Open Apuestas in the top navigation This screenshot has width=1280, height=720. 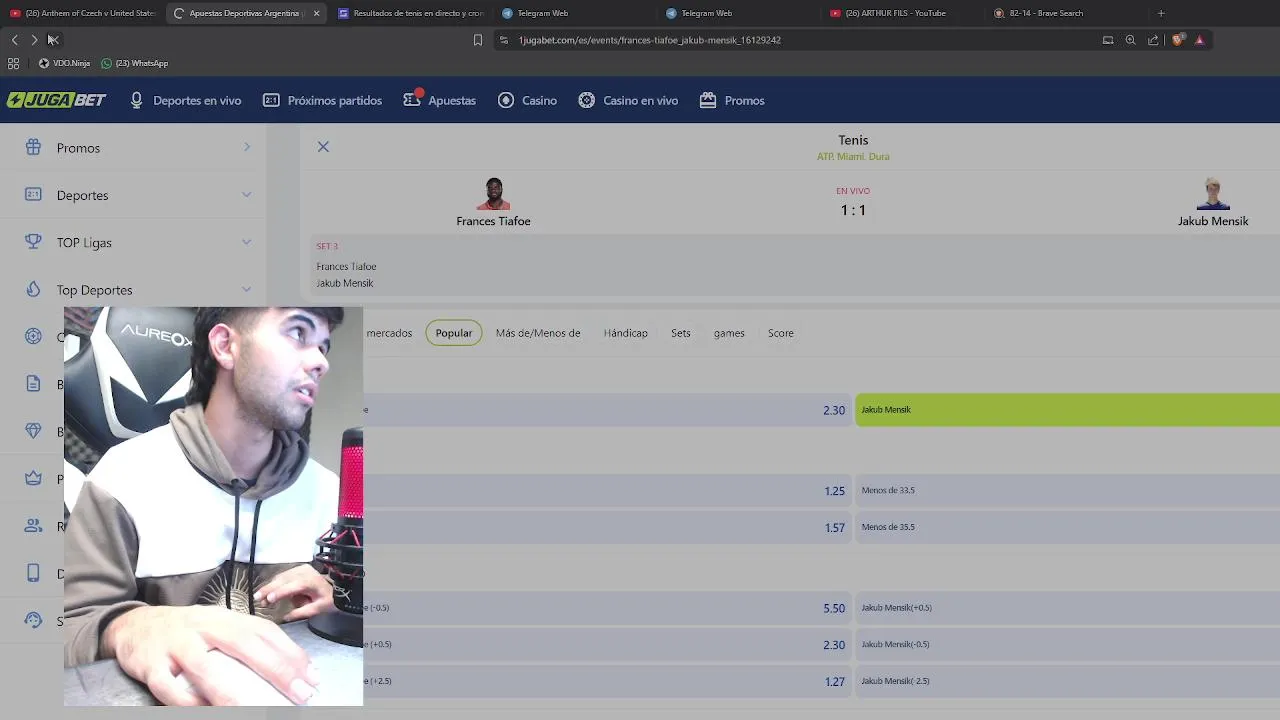[x=440, y=100]
